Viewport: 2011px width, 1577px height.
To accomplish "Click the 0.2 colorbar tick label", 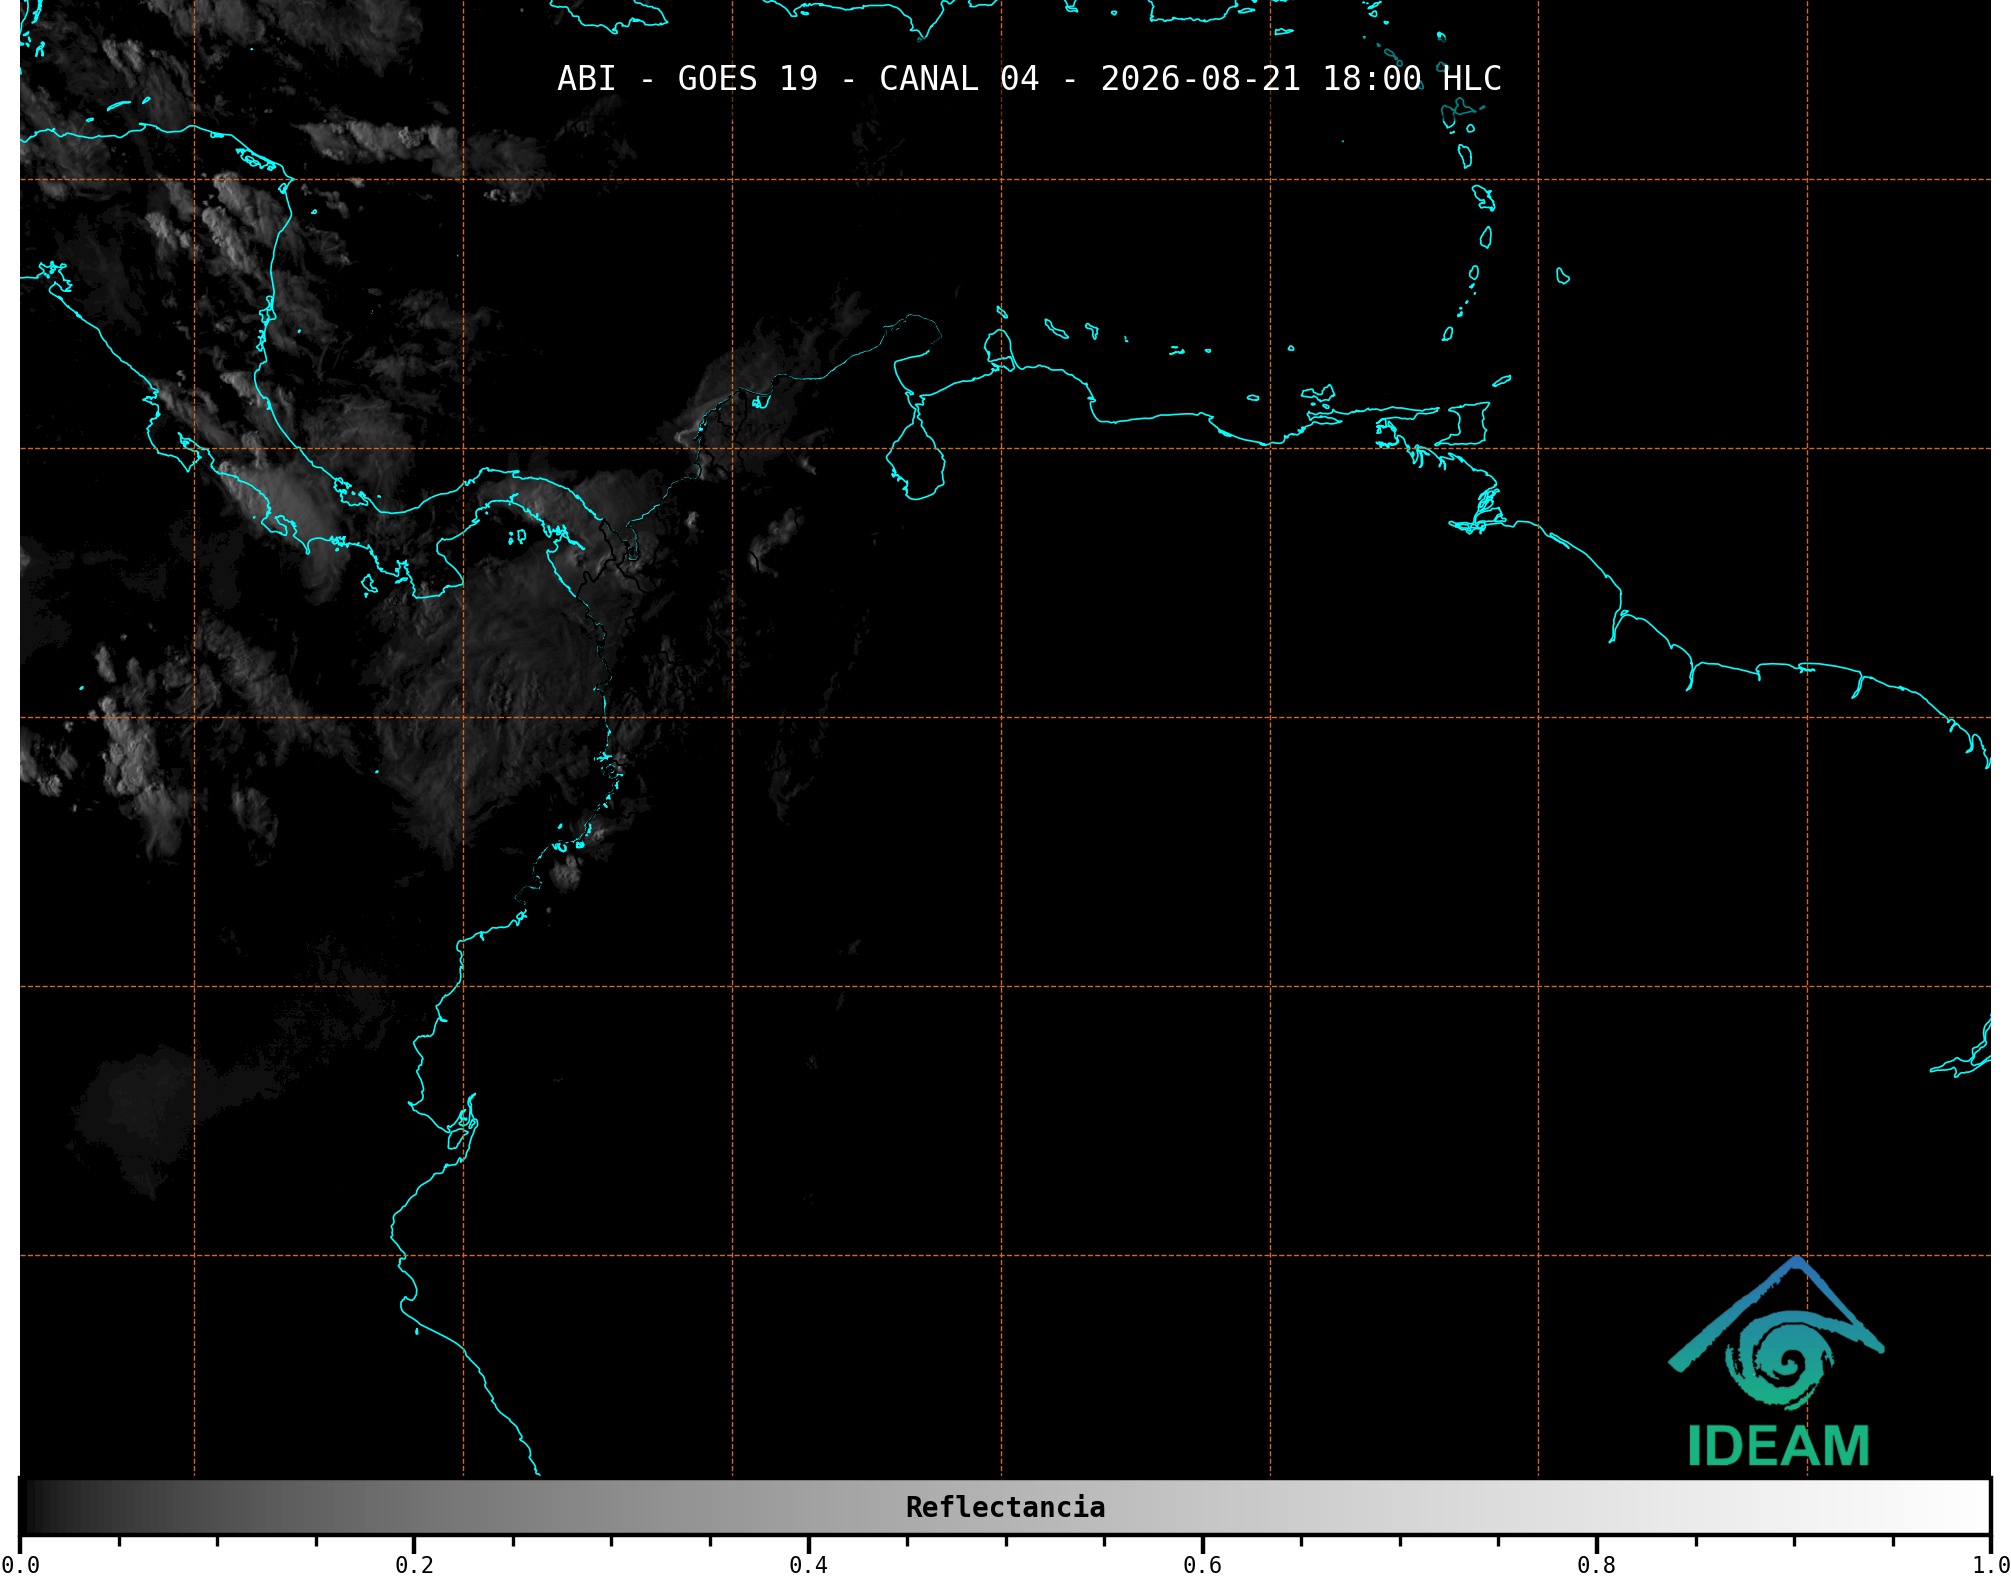I will (414, 1565).
